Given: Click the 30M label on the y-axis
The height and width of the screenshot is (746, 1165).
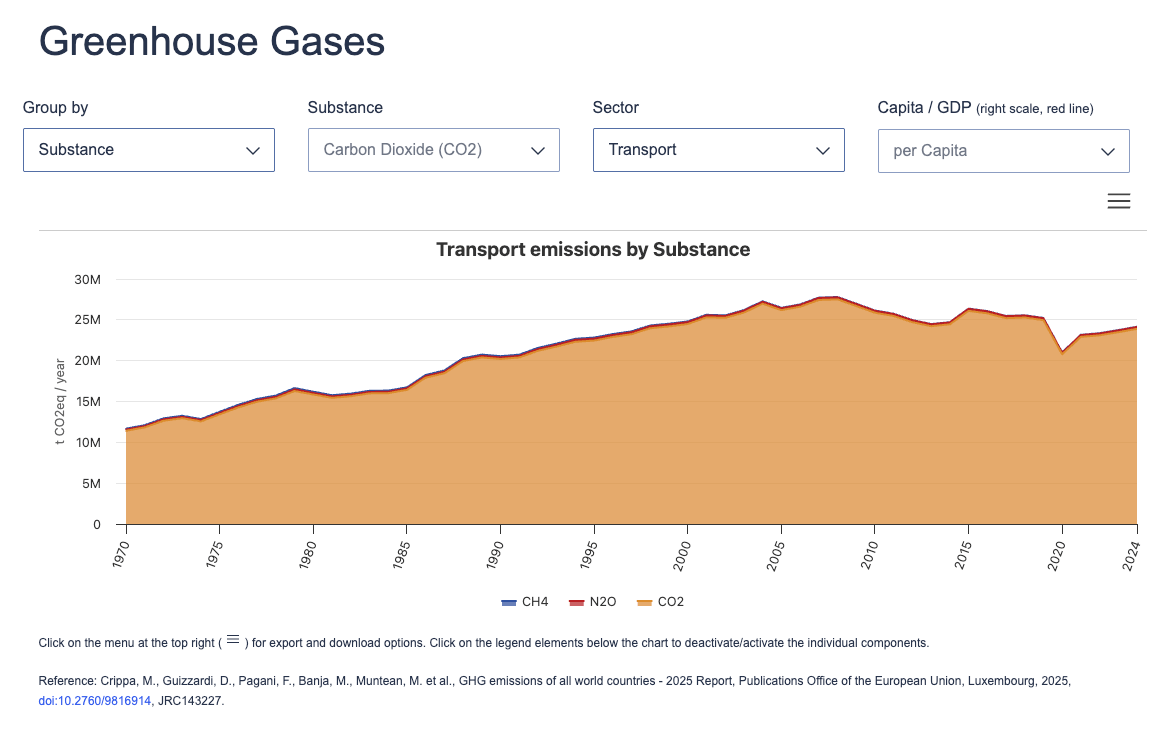Looking at the screenshot, I should pos(88,279).
